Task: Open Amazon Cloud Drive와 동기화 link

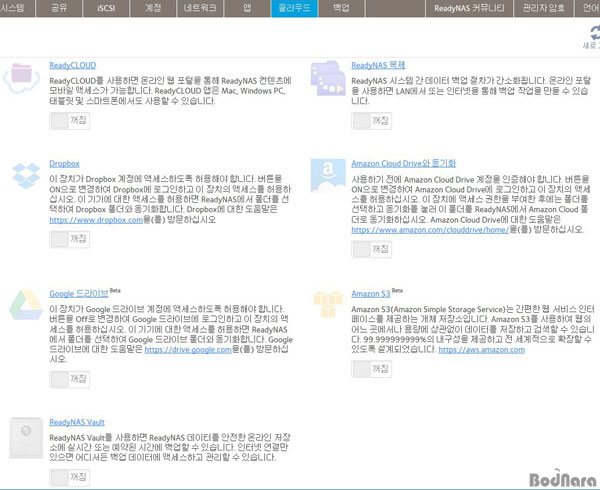Action: coord(404,164)
